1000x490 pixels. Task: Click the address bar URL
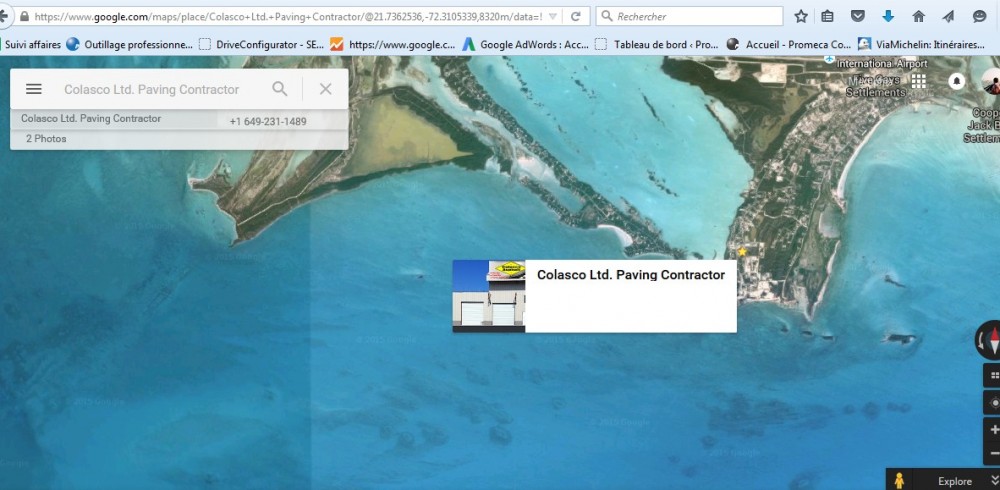[288, 17]
